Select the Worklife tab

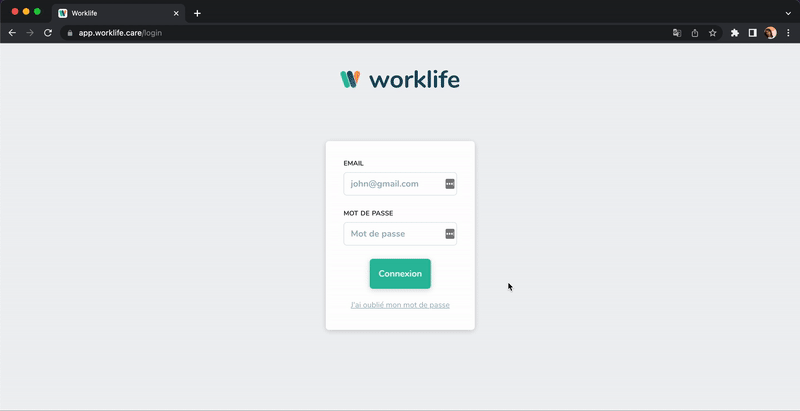click(110, 13)
